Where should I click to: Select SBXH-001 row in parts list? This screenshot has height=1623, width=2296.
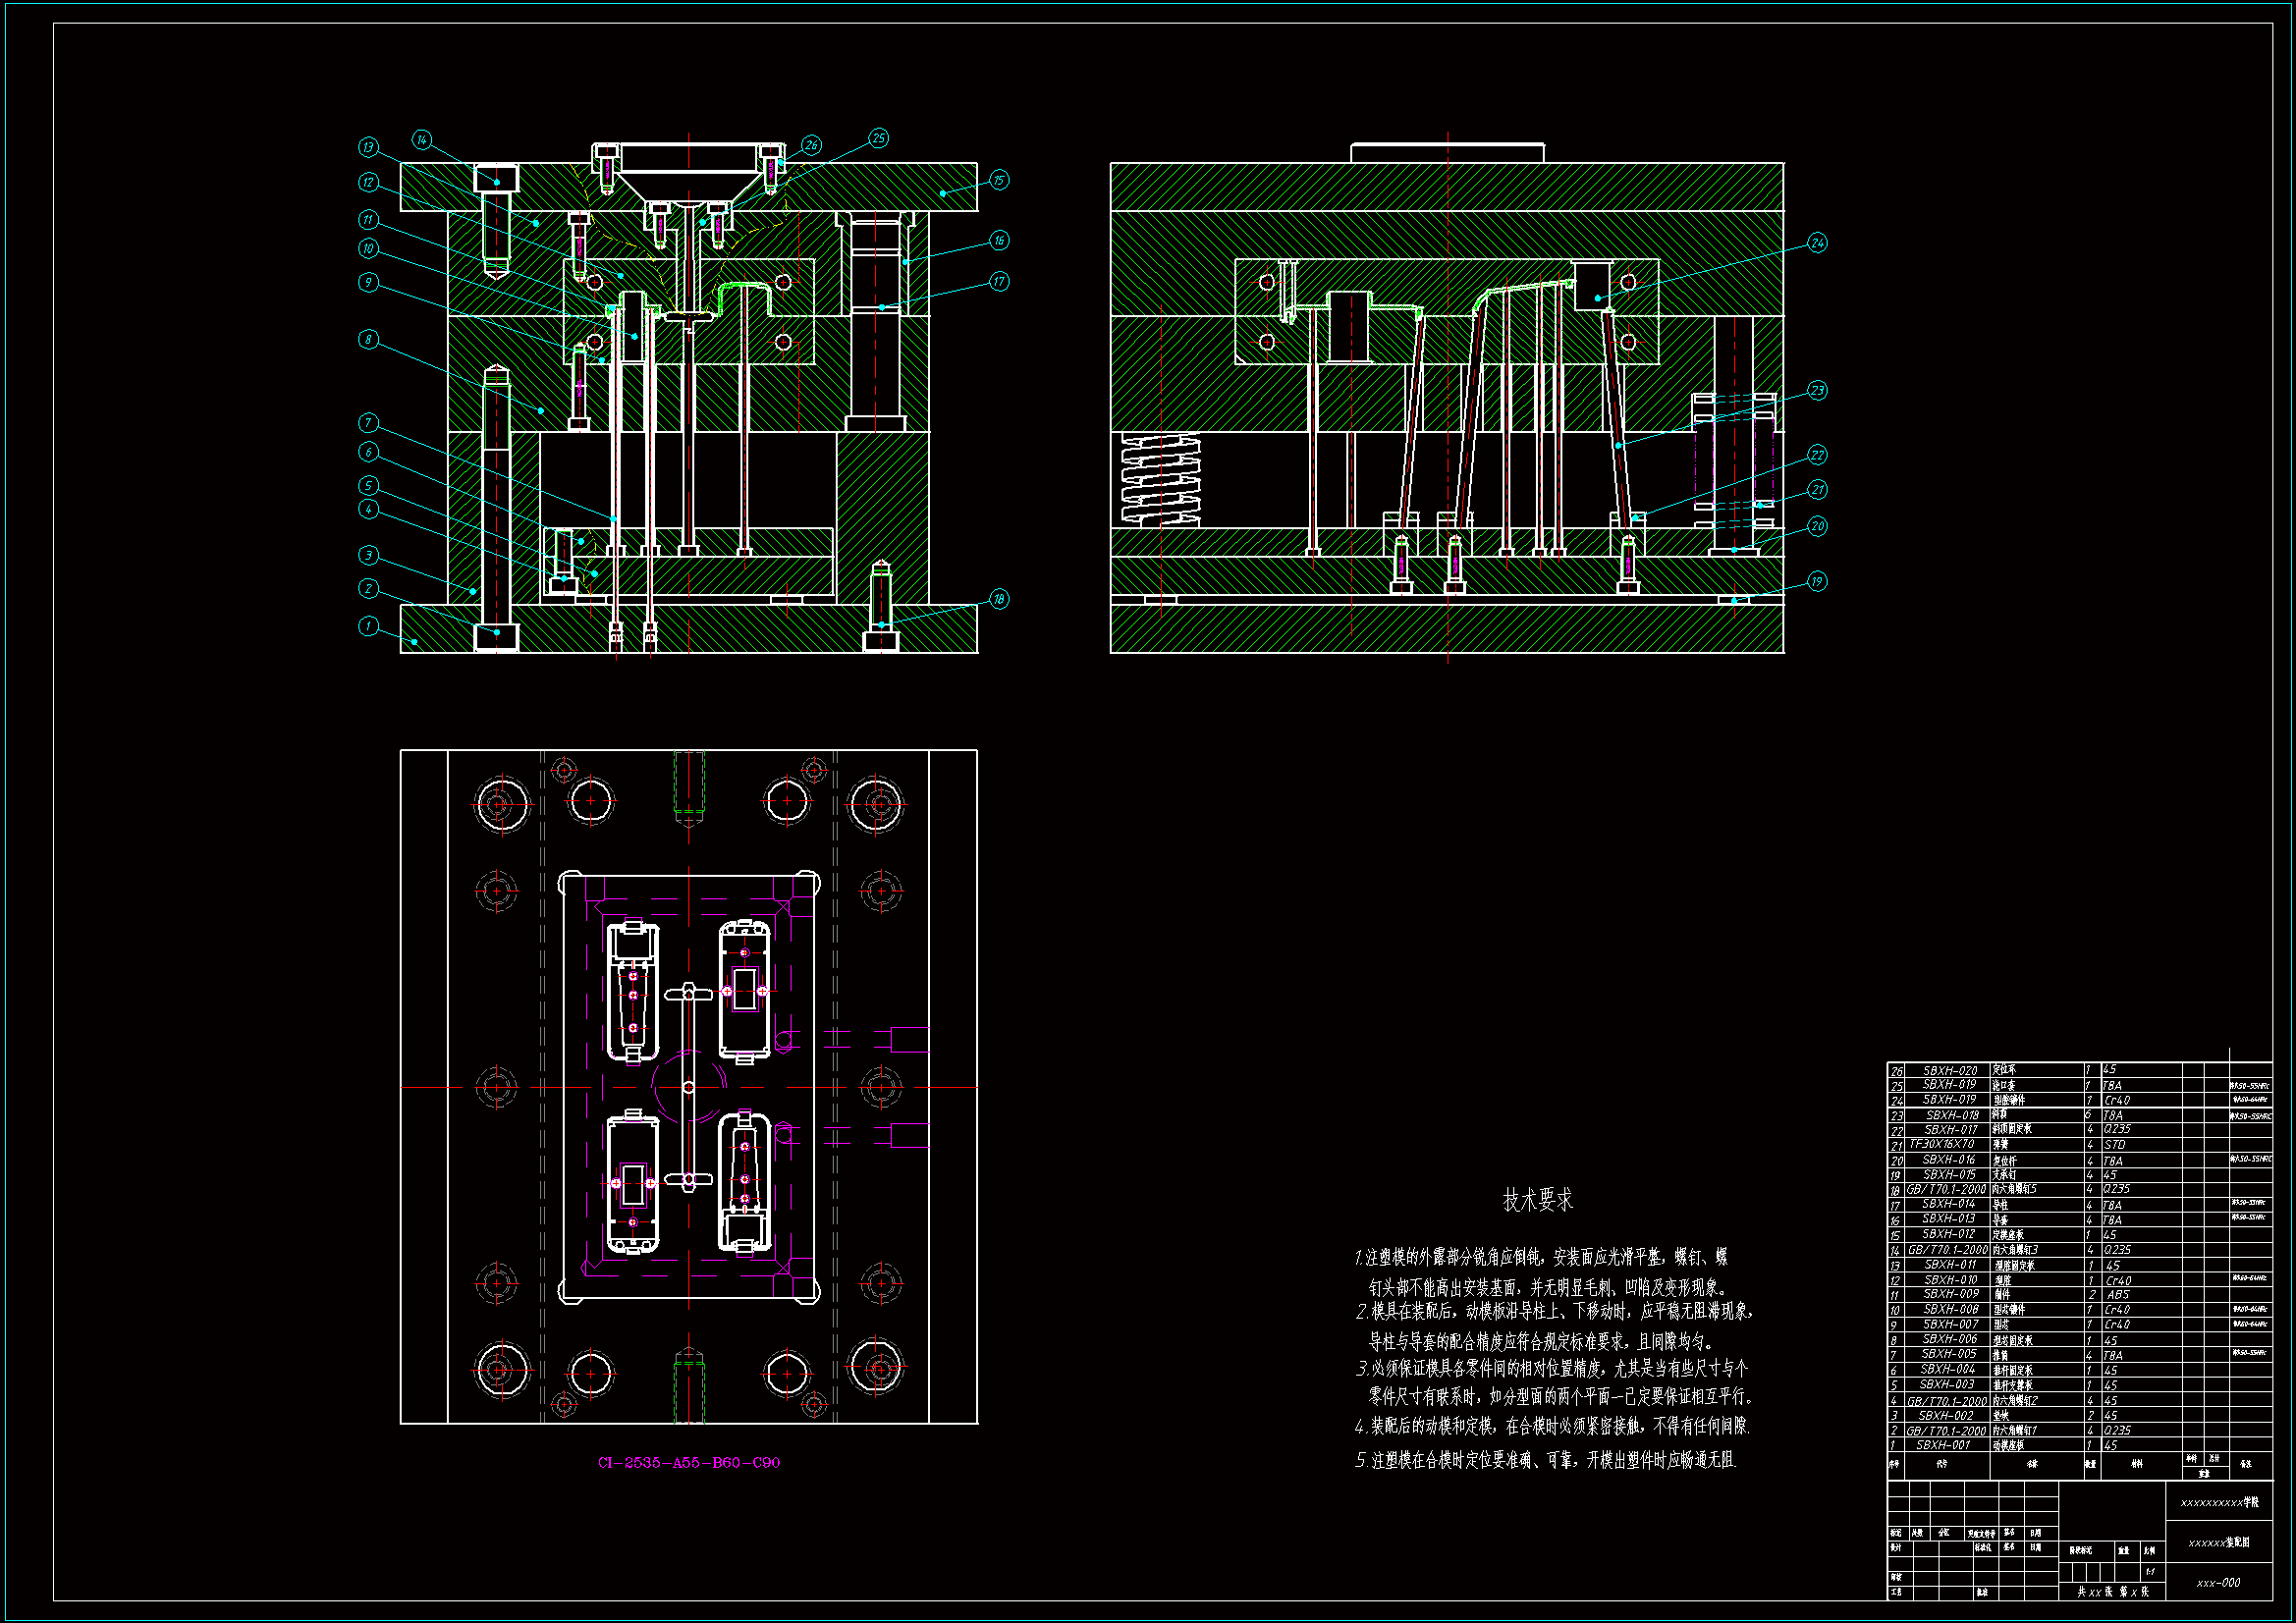tap(1943, 1445)
